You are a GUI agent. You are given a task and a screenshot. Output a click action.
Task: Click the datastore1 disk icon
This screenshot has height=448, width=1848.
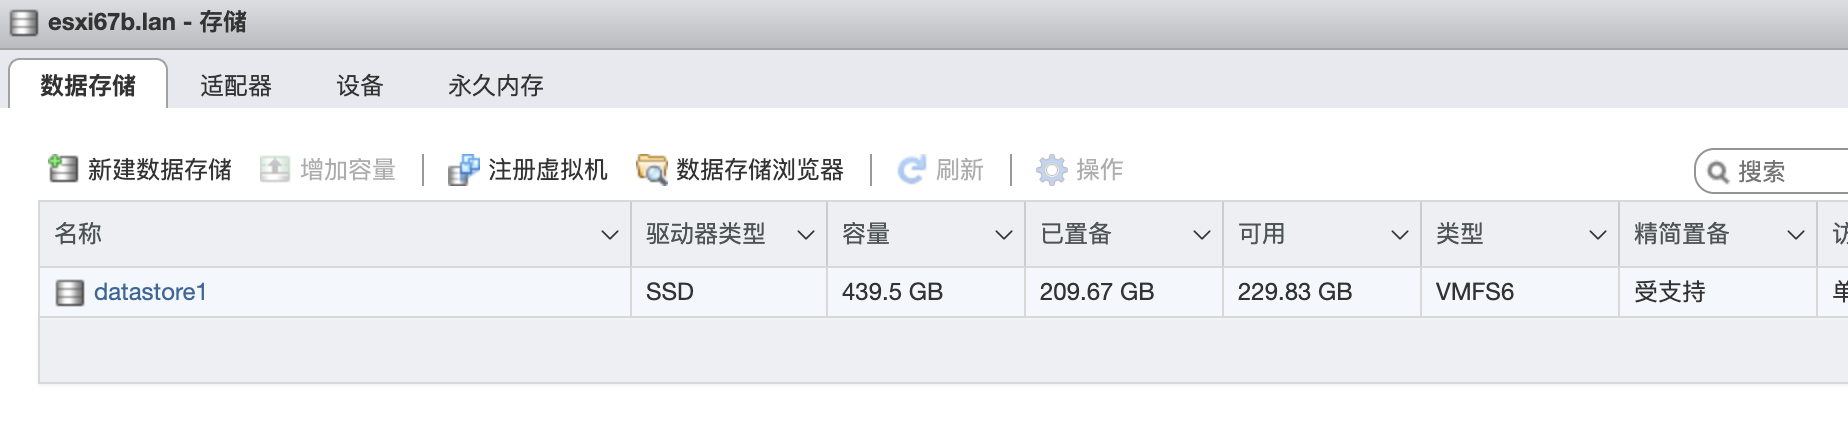pos(69,293)
